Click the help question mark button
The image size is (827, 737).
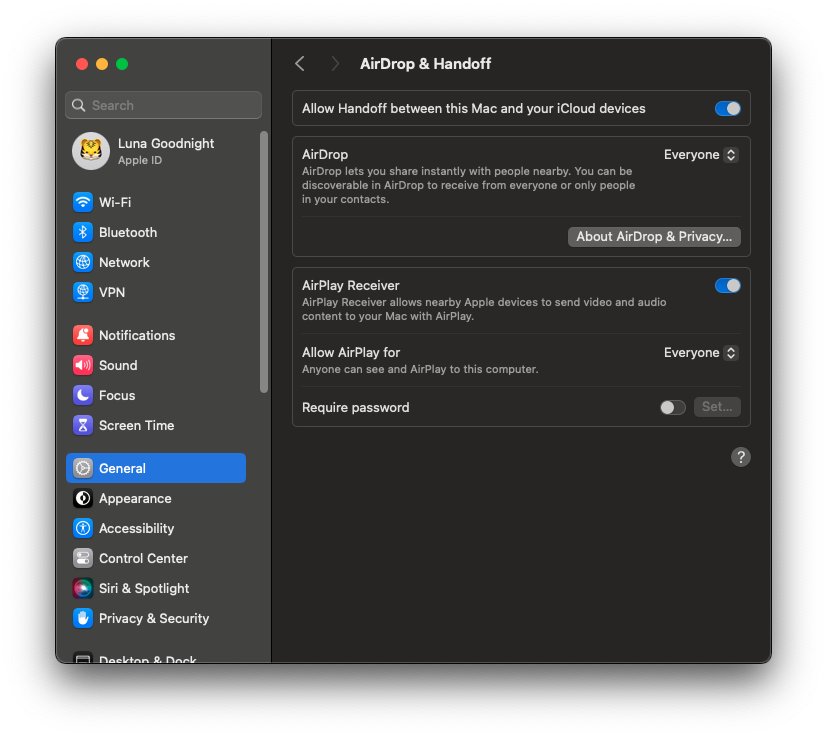click(740, 457)
